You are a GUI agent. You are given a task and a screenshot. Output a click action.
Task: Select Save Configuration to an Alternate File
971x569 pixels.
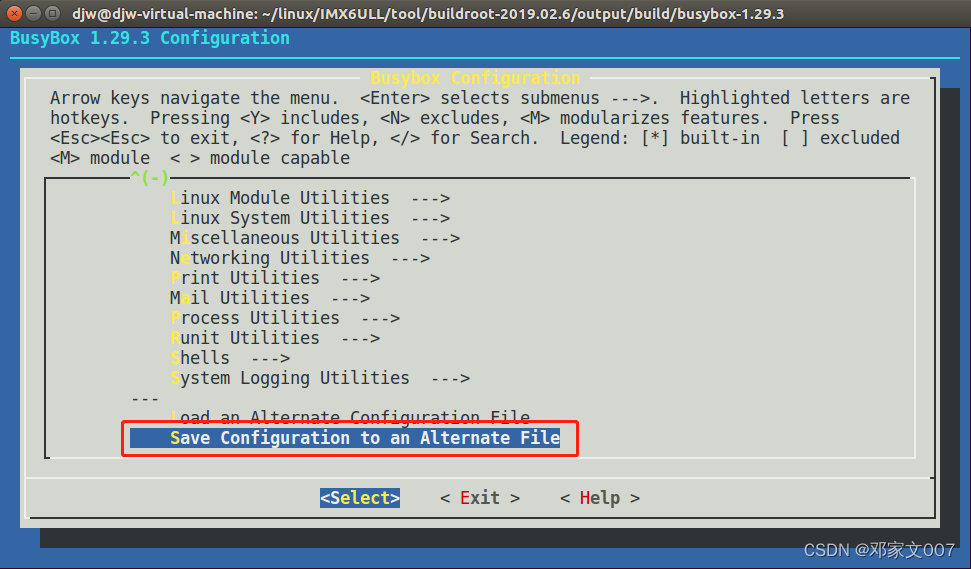click(x=345, y=438)
